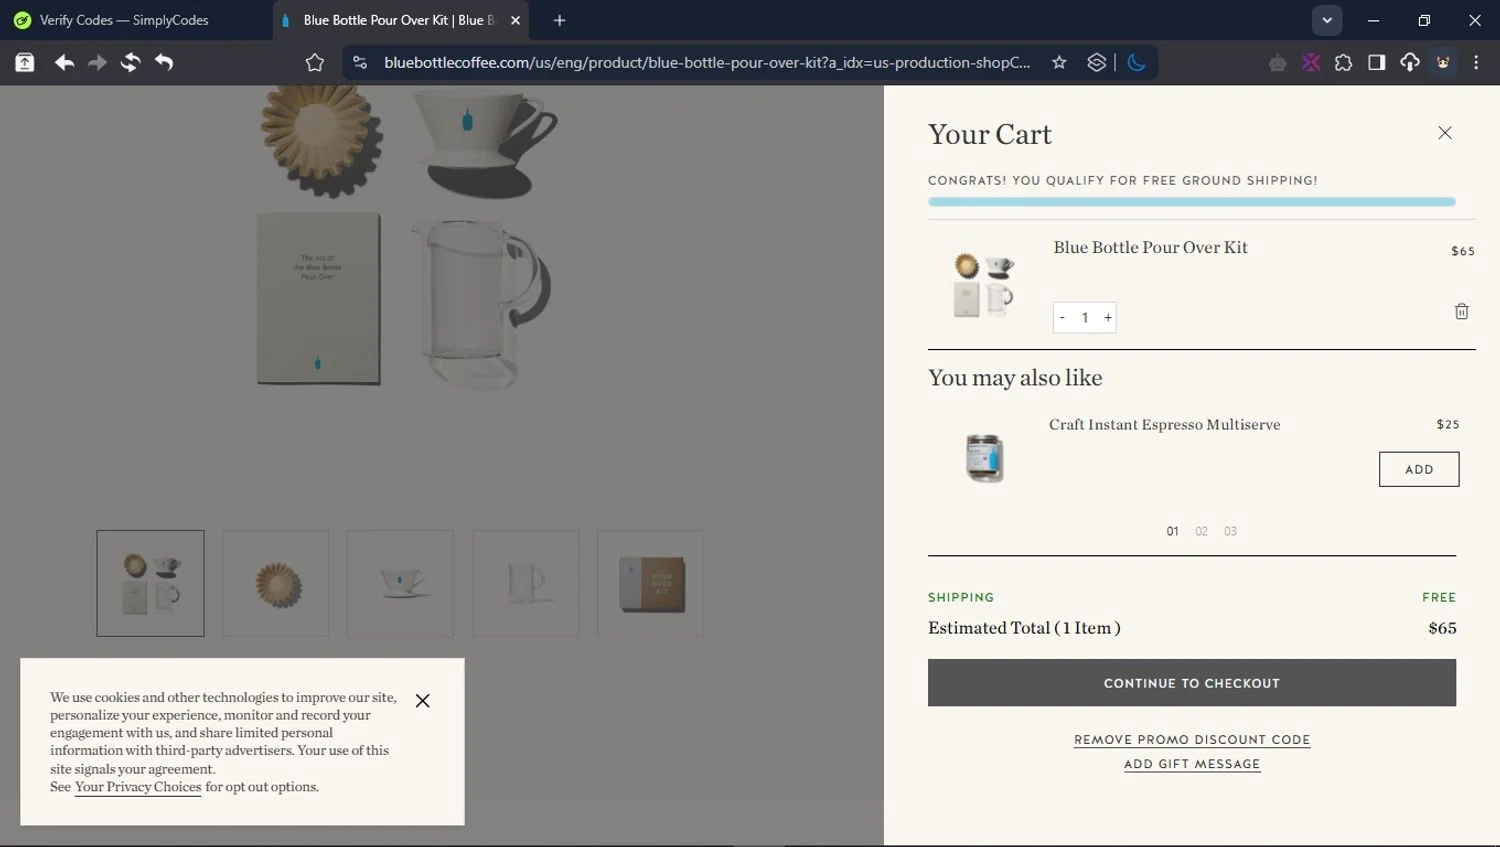Click the star icon left of address bar
1500x847 pixels.
315,62
